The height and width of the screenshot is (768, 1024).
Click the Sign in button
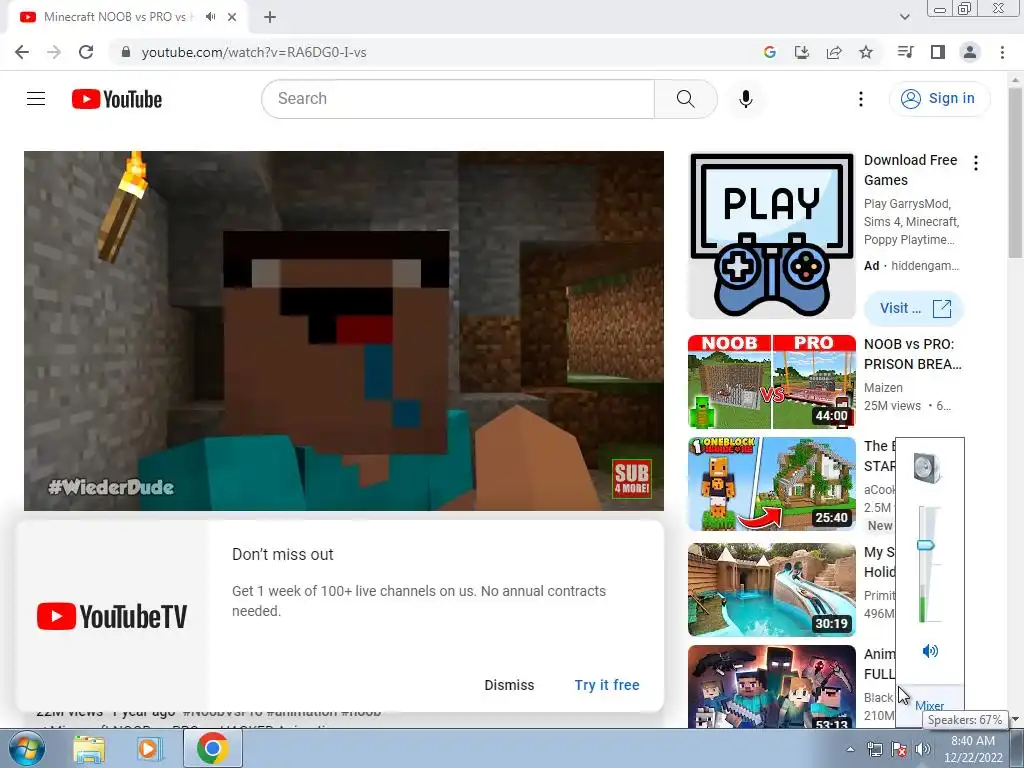[x=939, y=99]
